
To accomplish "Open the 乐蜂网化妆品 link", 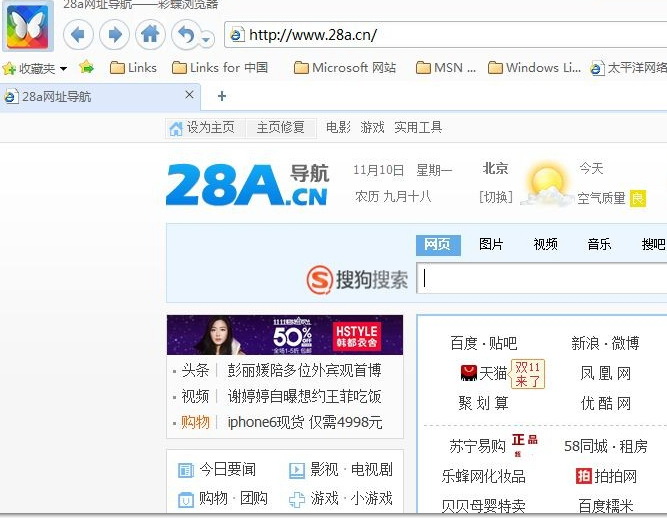I will coord(484,476).
